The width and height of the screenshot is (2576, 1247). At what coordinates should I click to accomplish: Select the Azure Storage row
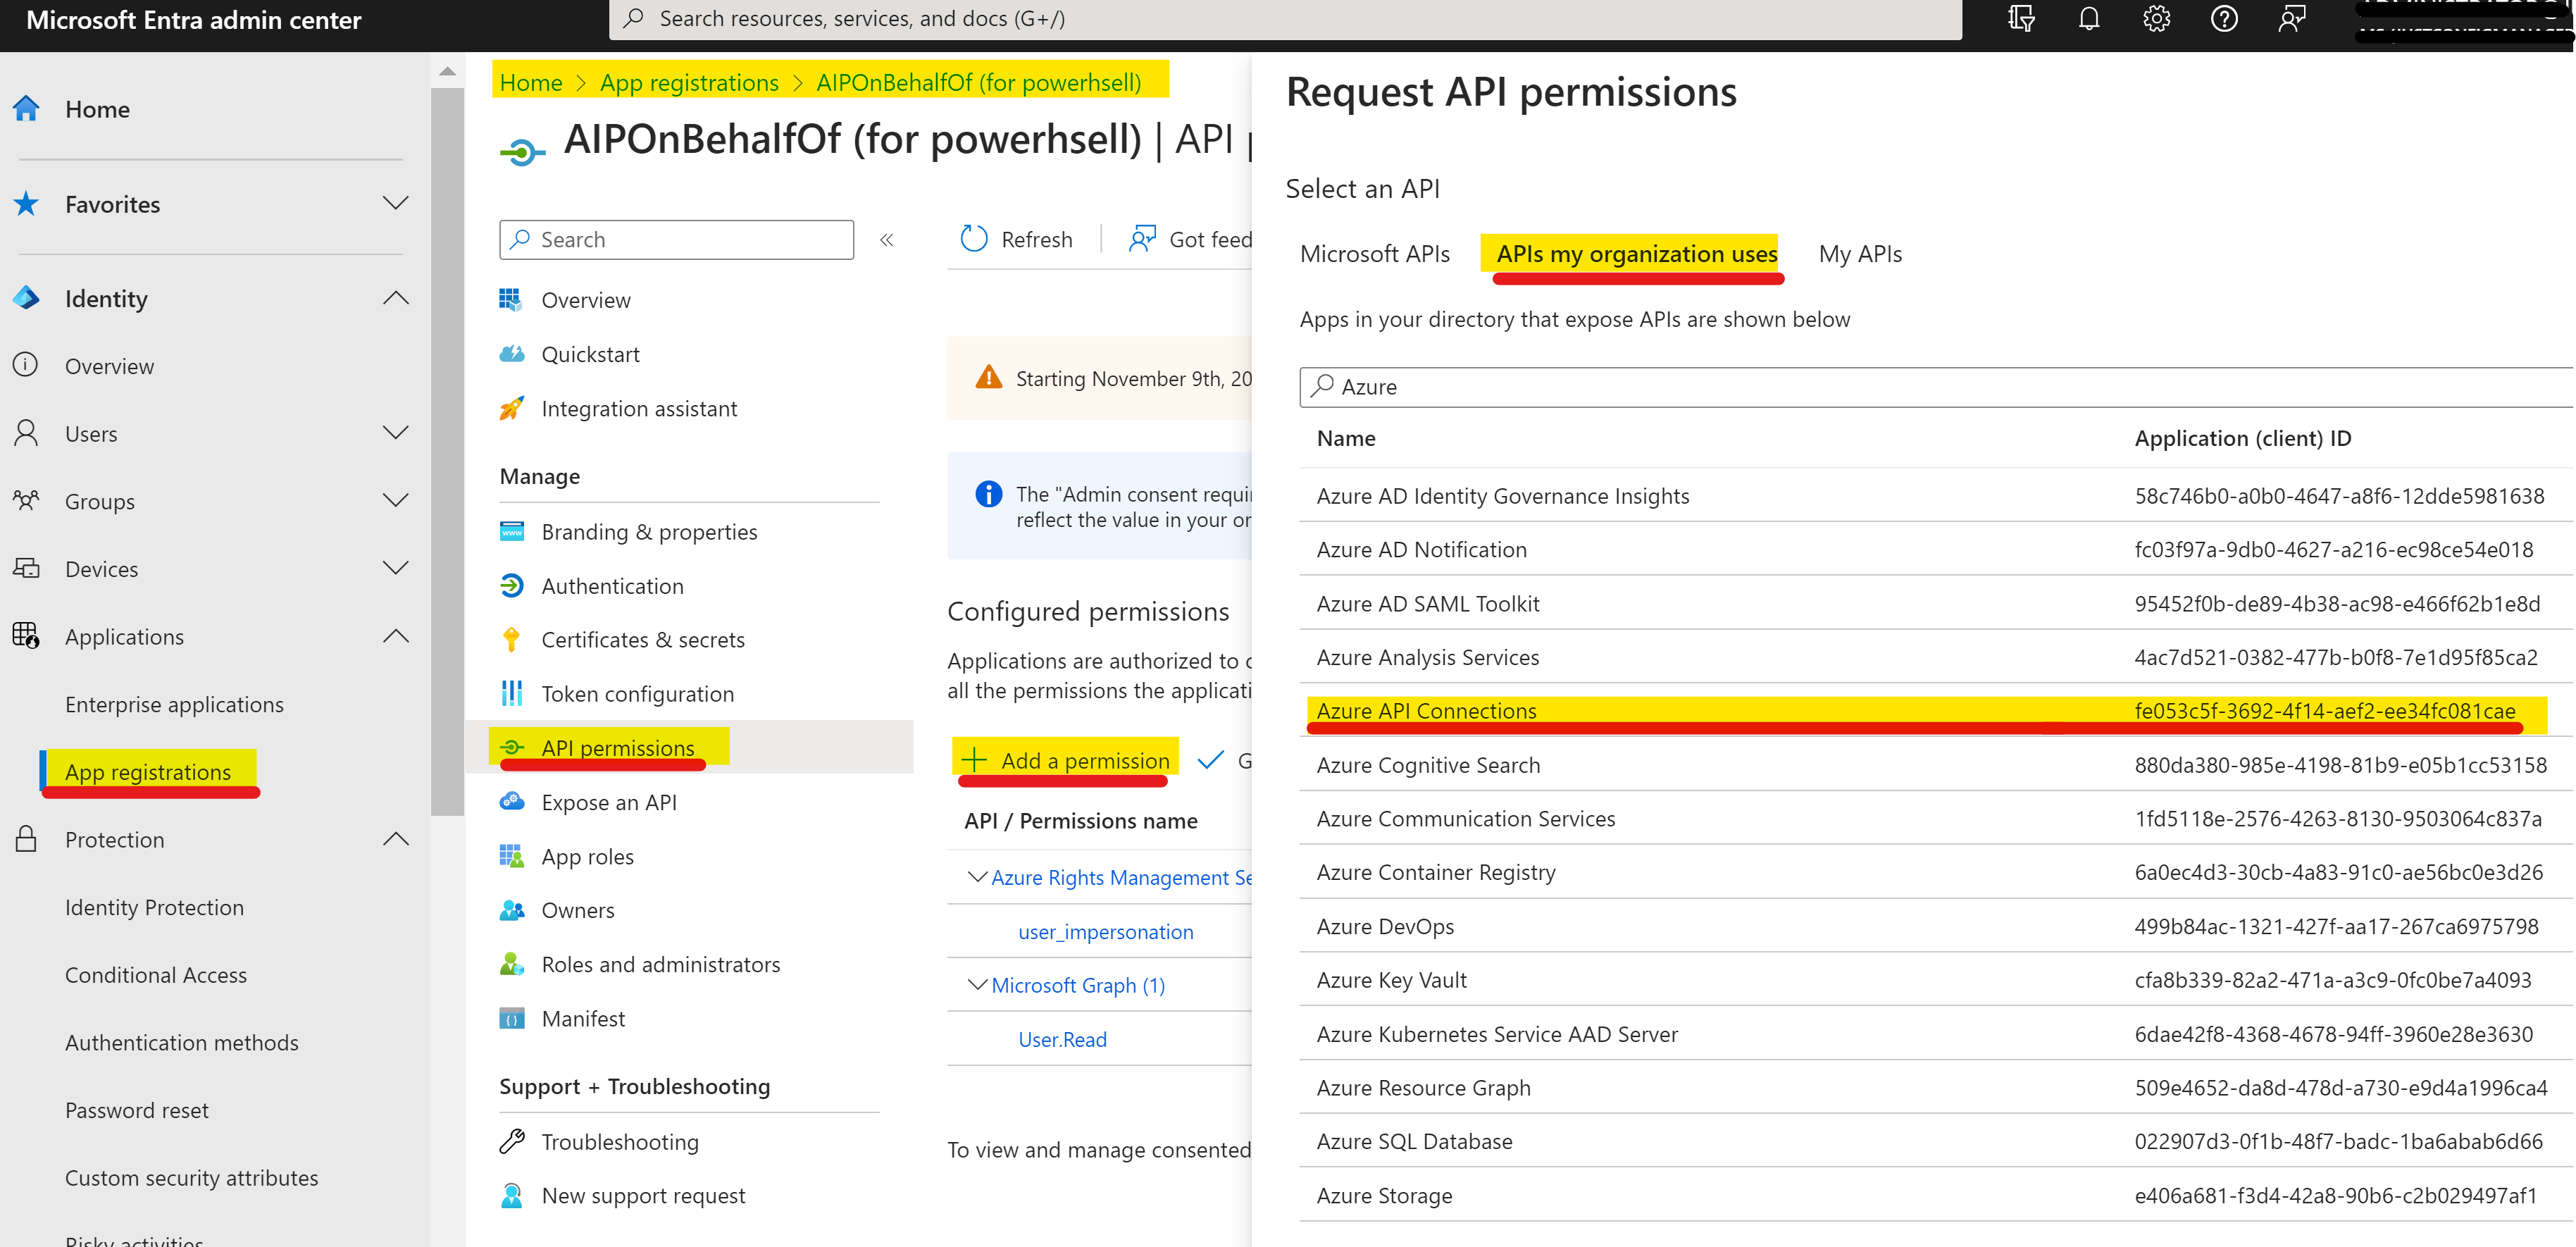(1936, 1195)
